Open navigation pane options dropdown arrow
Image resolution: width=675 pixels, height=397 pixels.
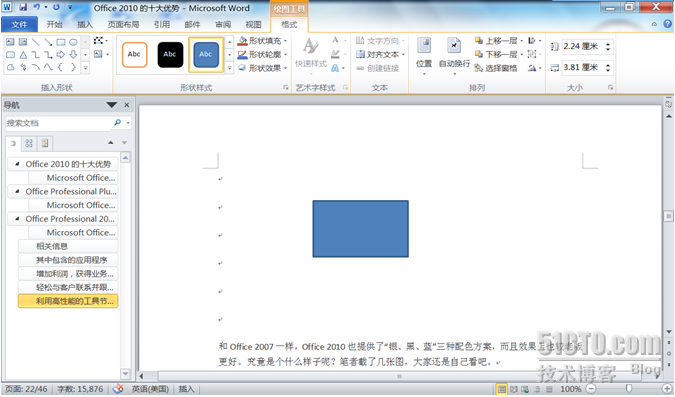click(111, 105)
